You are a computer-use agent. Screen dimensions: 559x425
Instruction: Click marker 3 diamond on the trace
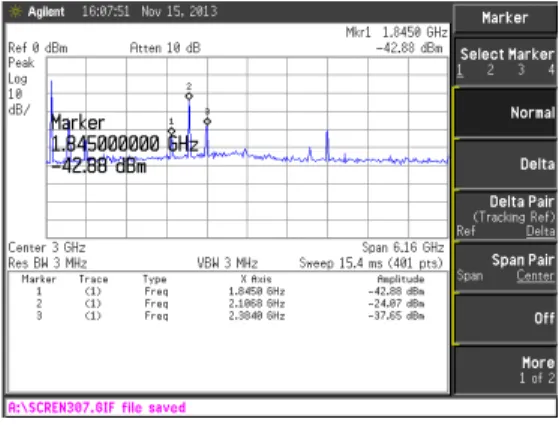click(x=207, y=122)
